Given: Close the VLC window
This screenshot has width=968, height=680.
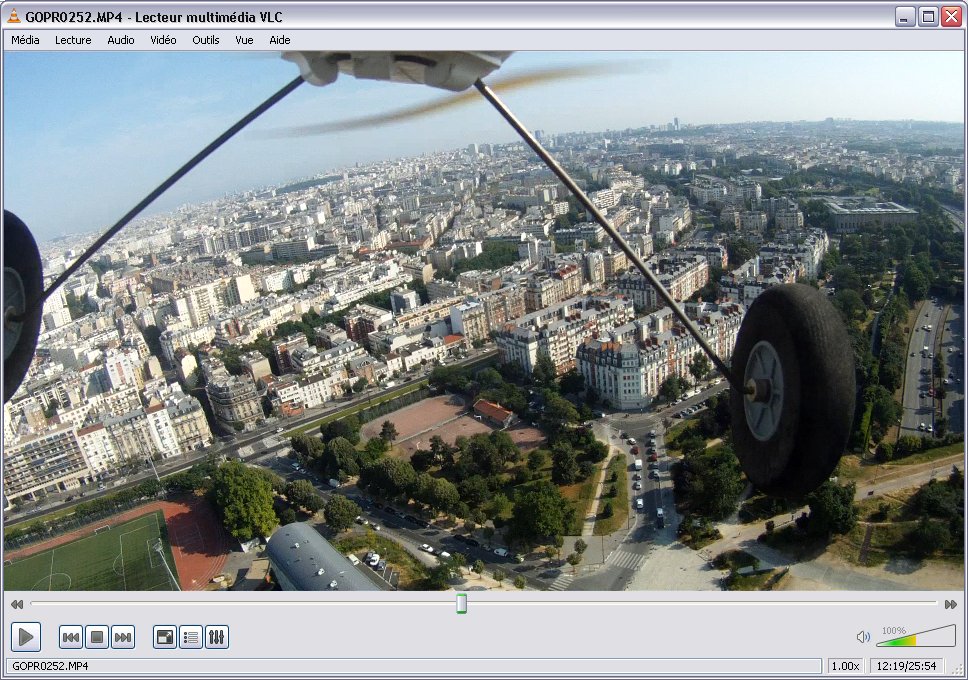Looking at the screenshot, I should tap(951, 17).
